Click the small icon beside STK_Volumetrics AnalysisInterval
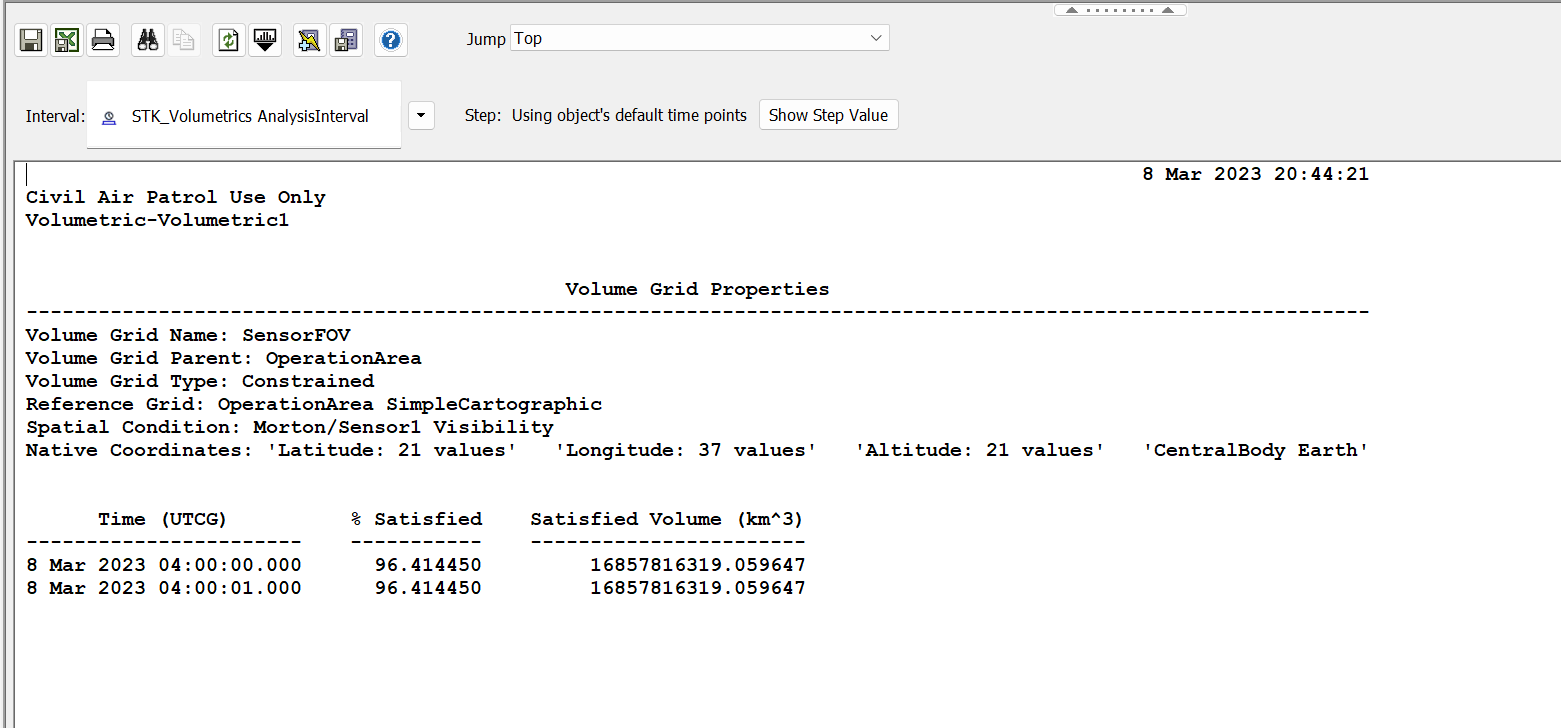The width and height of the screenshot is (1561, 728). (109, 117)
